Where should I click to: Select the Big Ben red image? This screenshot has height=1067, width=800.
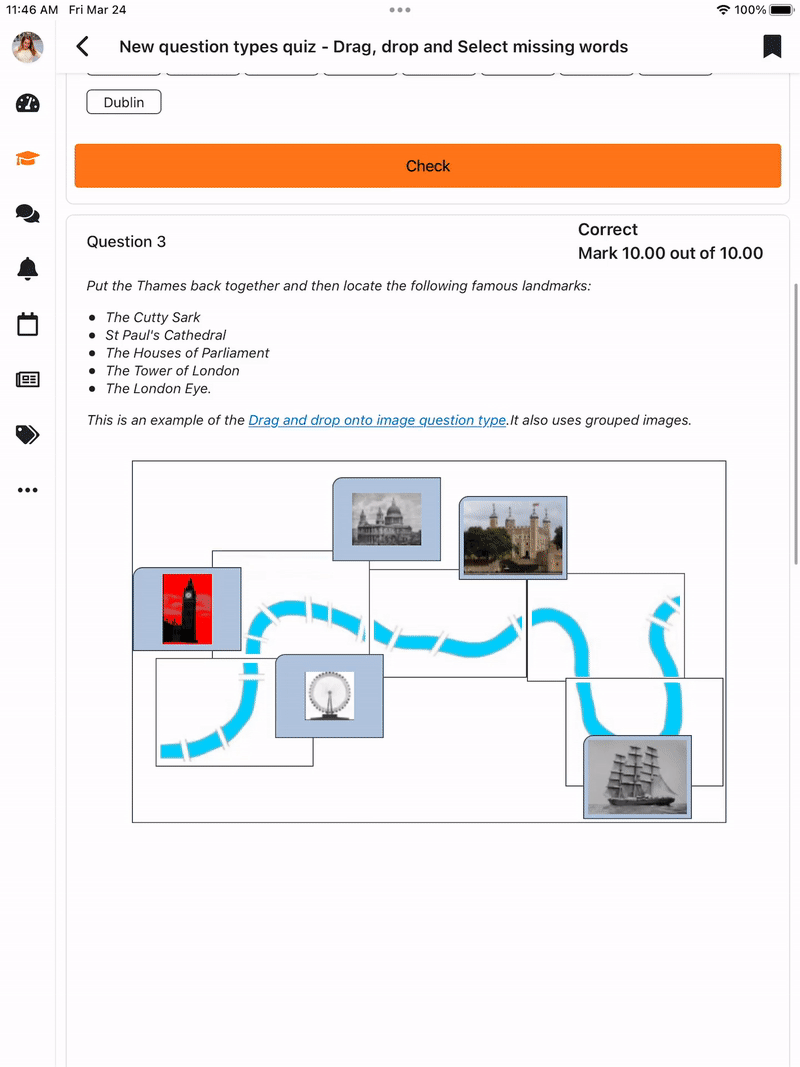click(x=187, y=609)
